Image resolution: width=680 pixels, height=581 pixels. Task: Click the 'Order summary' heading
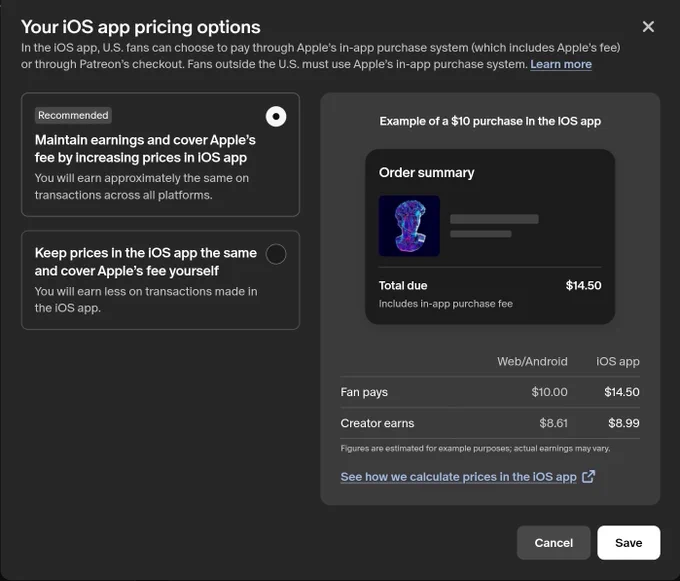tap(426, 173)
